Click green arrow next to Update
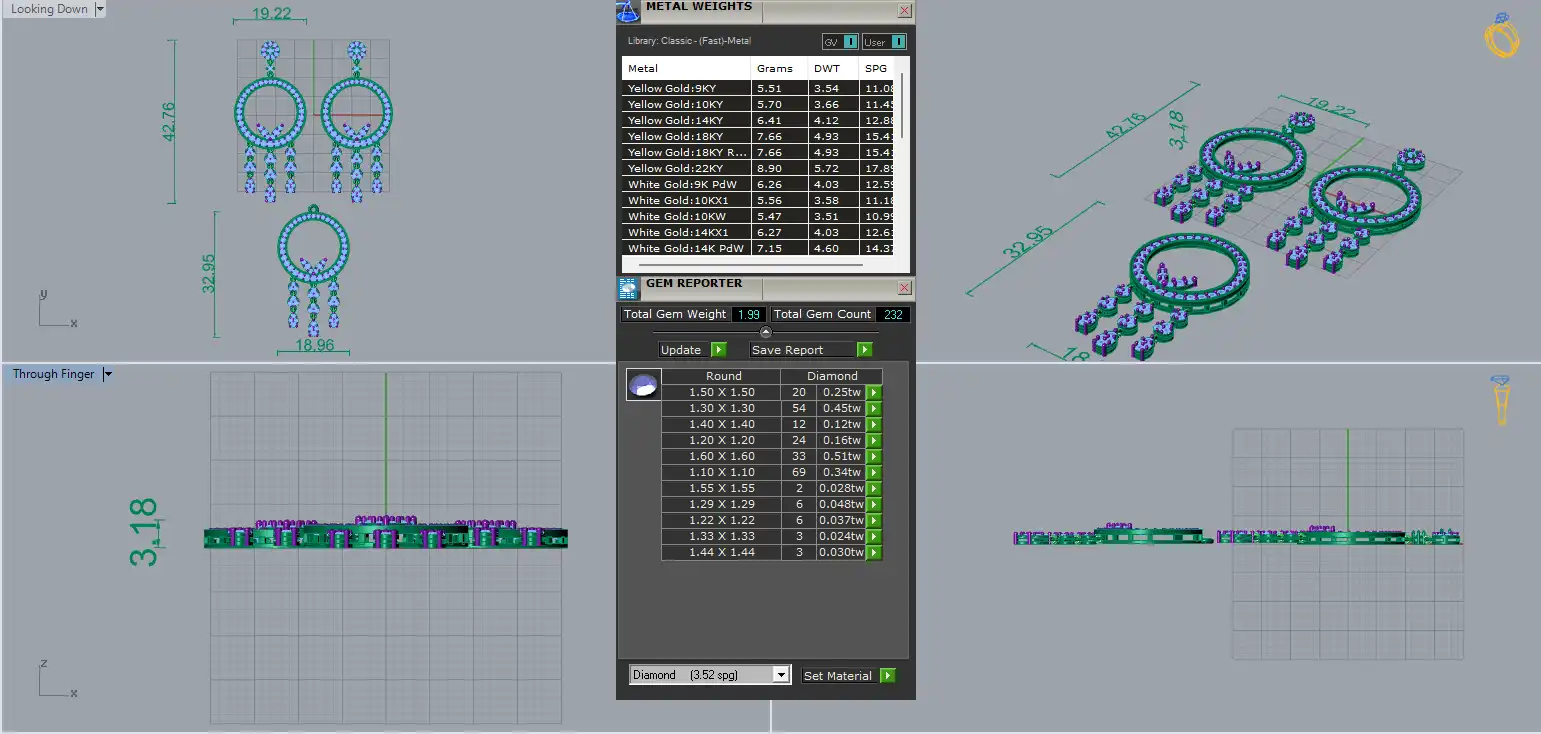The height and width of the screenshot is (734, 1541). (719, 350)
